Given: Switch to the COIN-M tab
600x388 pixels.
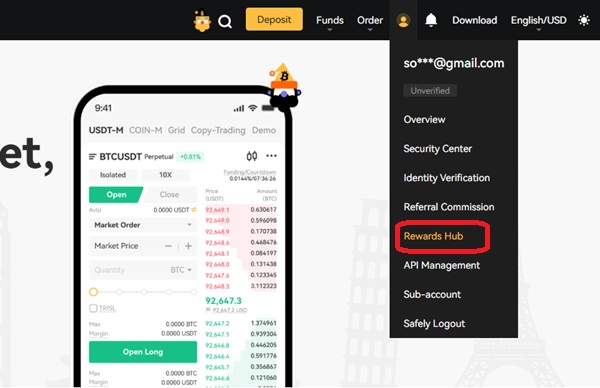Looking at the screenshot, I should click(x=145, y=130).
